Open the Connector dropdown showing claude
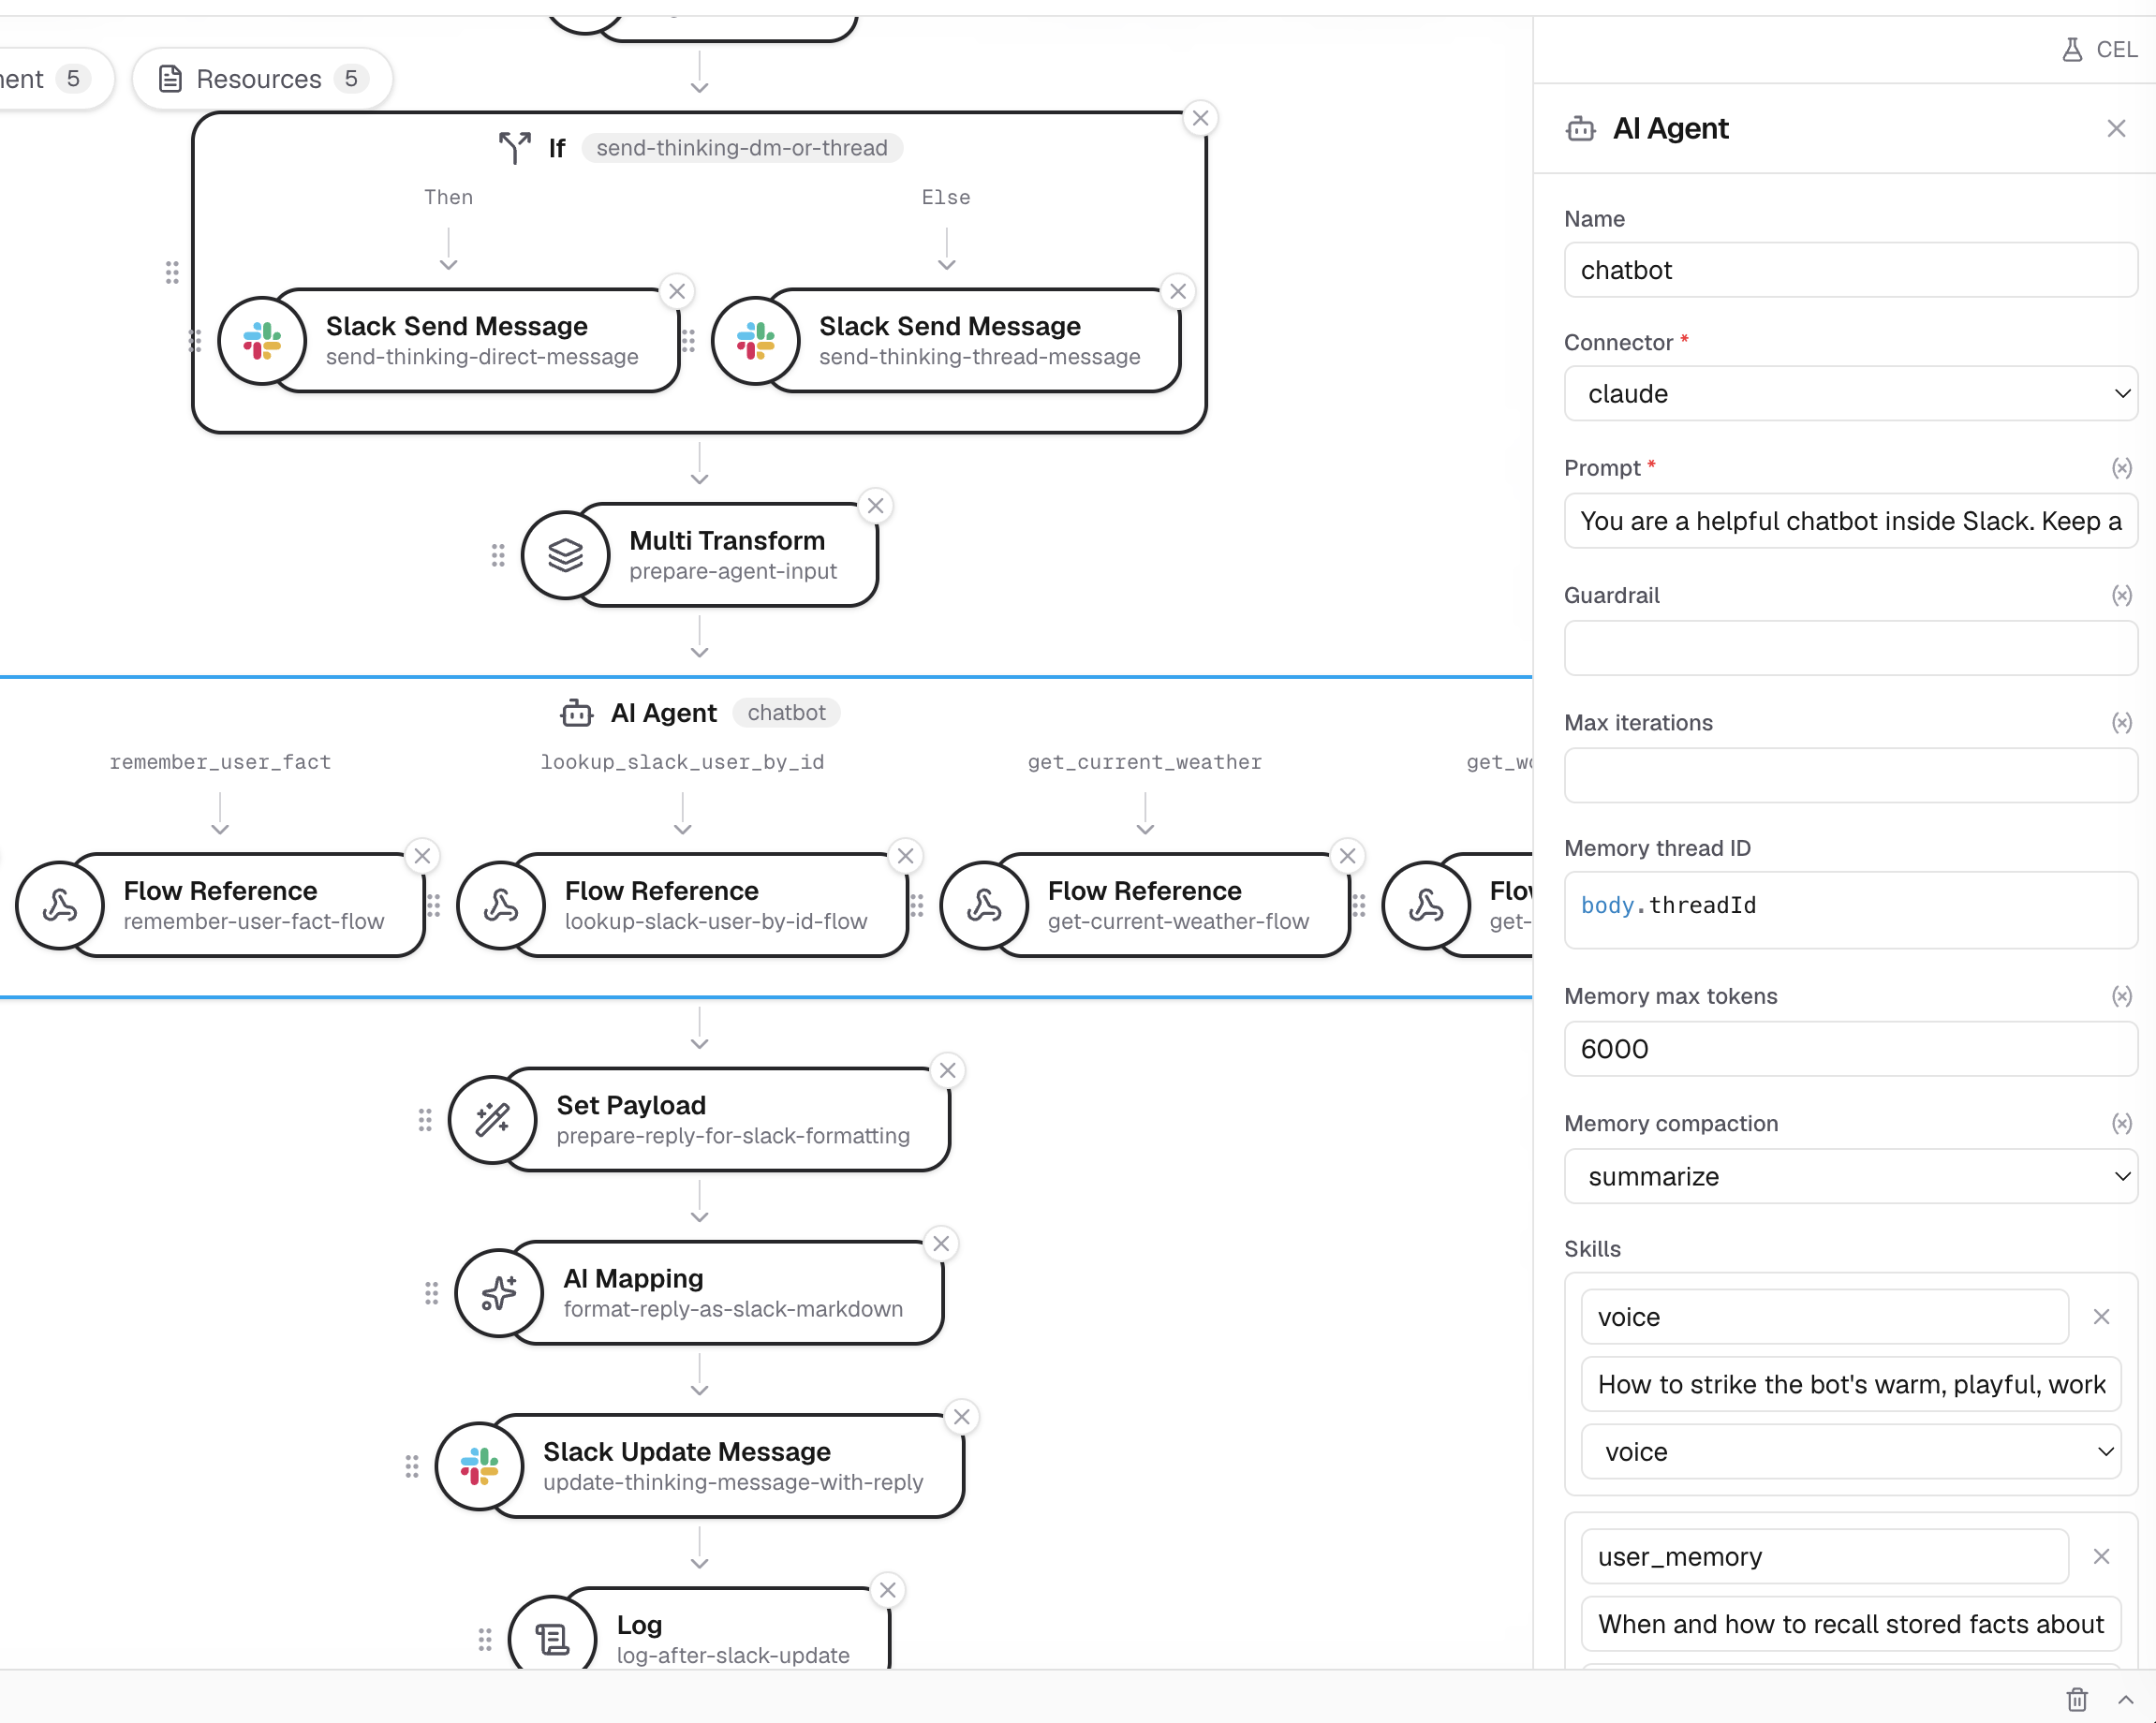Viewport: 2156px width, 1723px height. tap(1850, 394)
